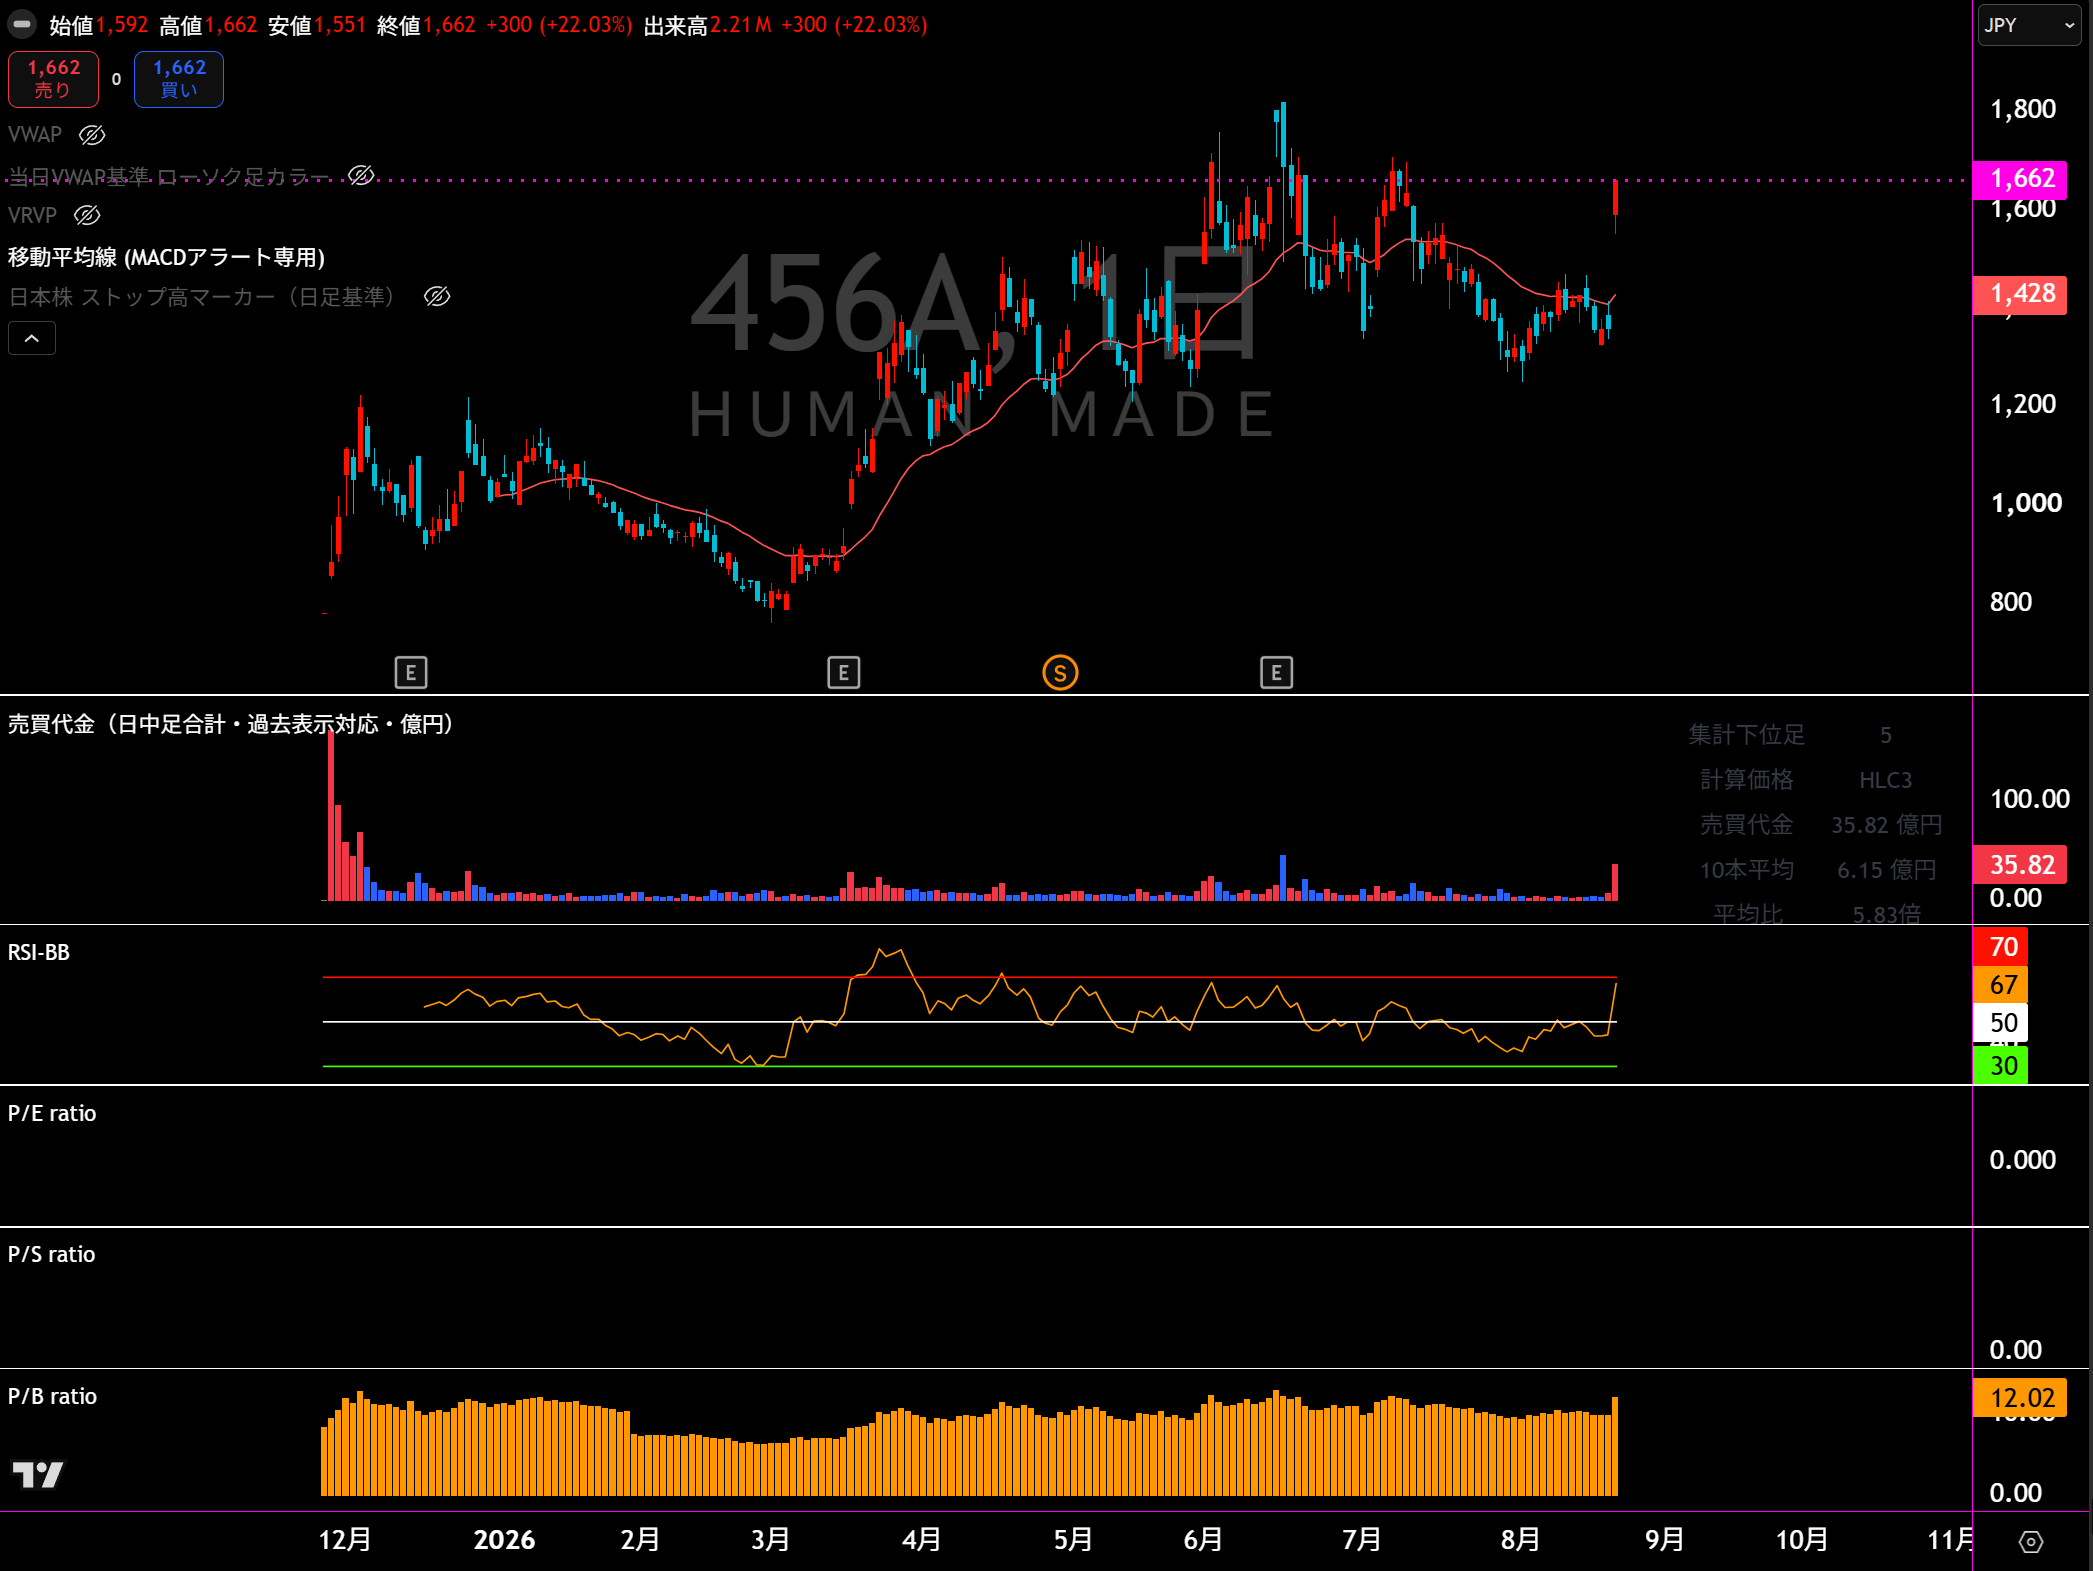The width and height of the screenshot is (2093, 1571).
Task: Select the RSI-BB pane title
Action: pyautogui.click(x=39, y=952)
